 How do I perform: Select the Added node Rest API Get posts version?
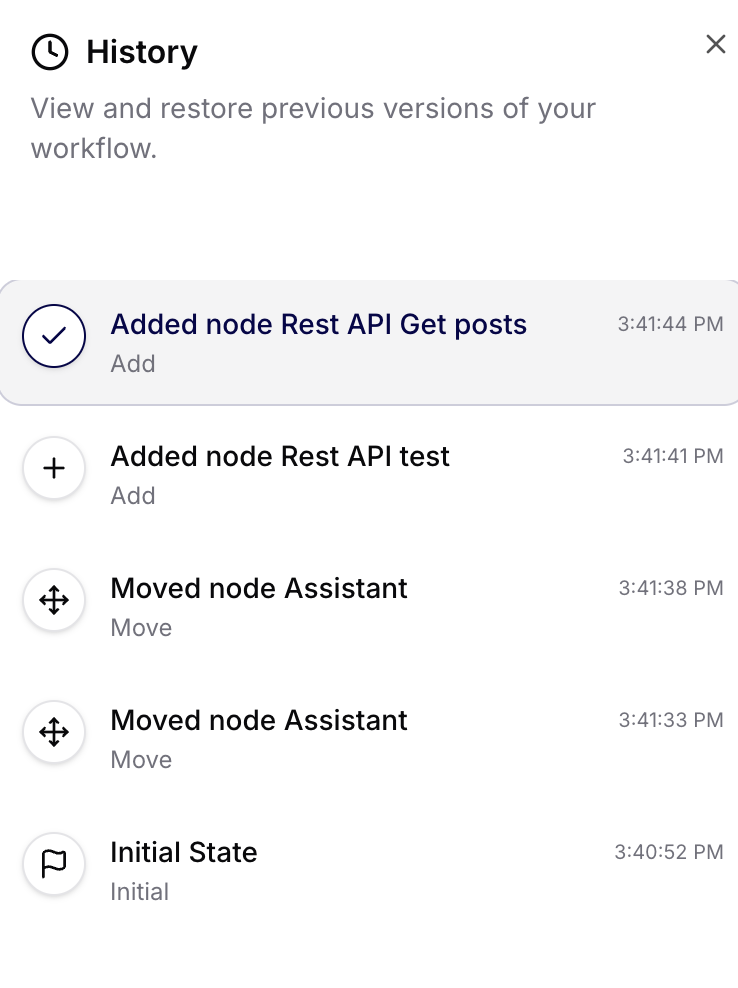click(319, 324)
